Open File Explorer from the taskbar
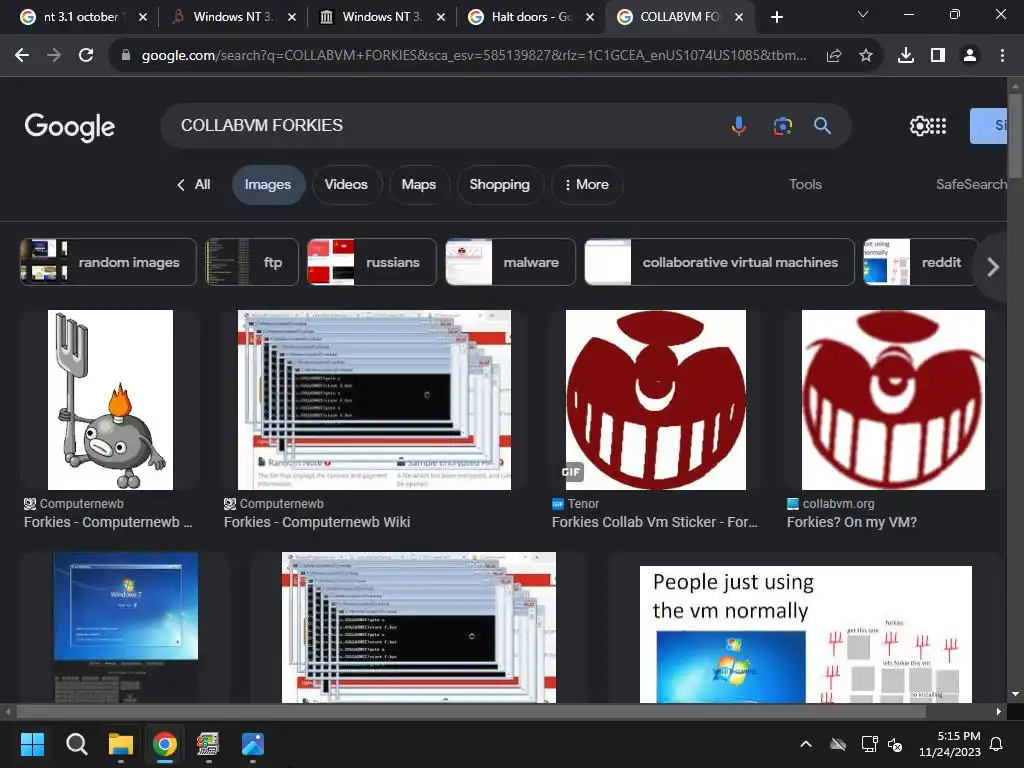This screenshot has height=768, width=1024. pyautogui.click(x=121, y=744)
